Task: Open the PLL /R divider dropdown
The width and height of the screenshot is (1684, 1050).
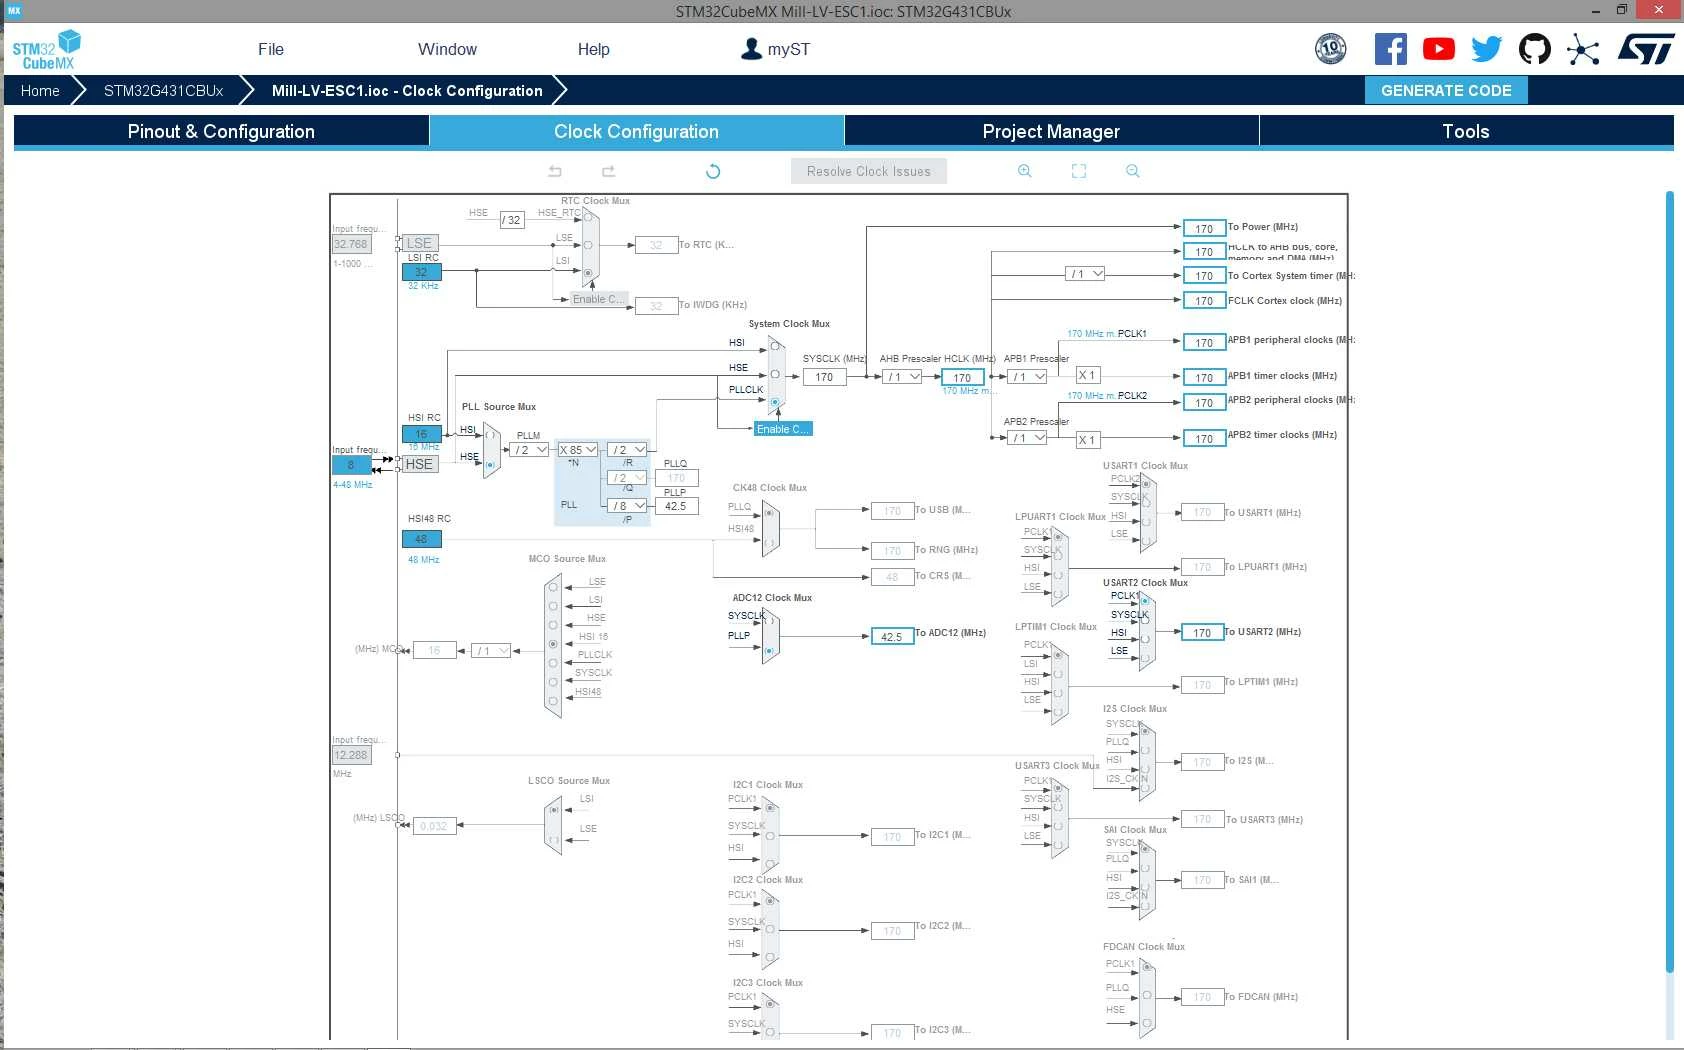Action: pyautogui.click(x=628, y=450)
